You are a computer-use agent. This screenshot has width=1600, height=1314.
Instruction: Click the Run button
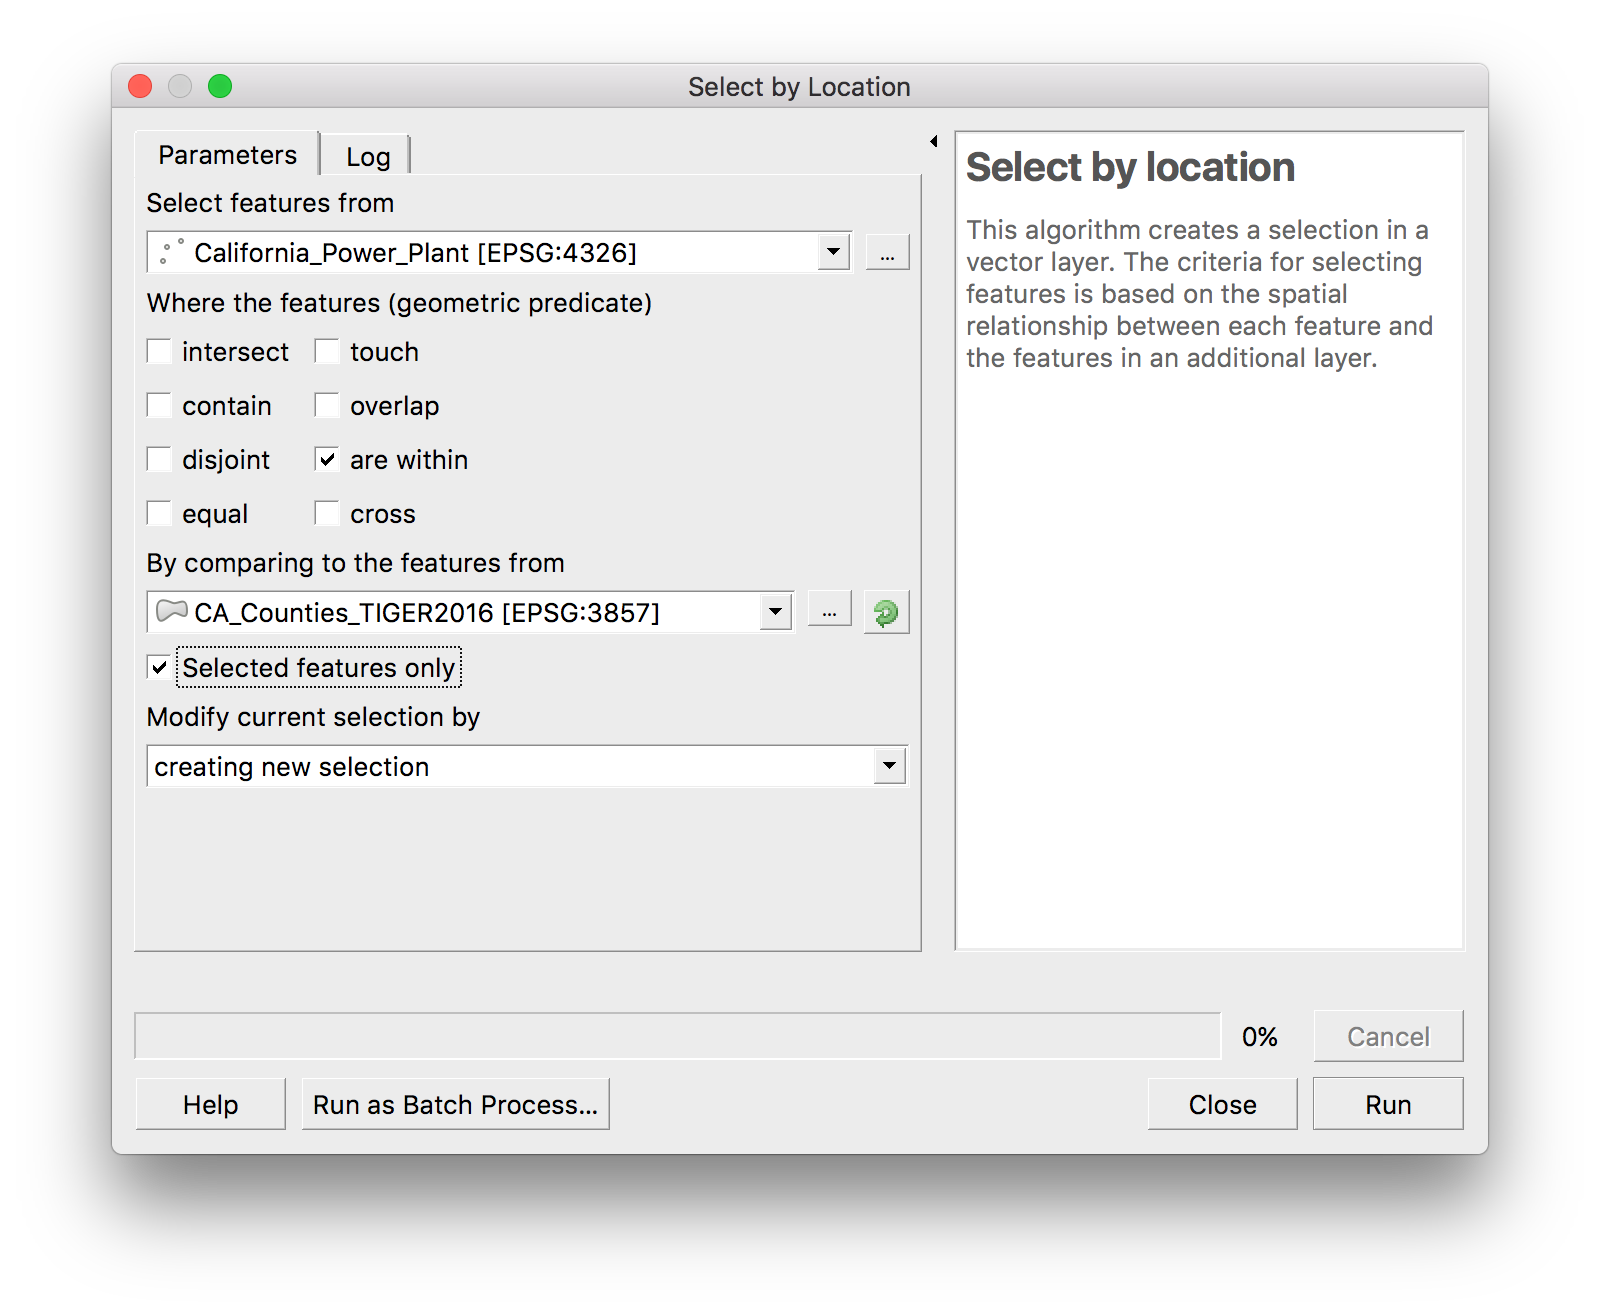point(1388,1104)
